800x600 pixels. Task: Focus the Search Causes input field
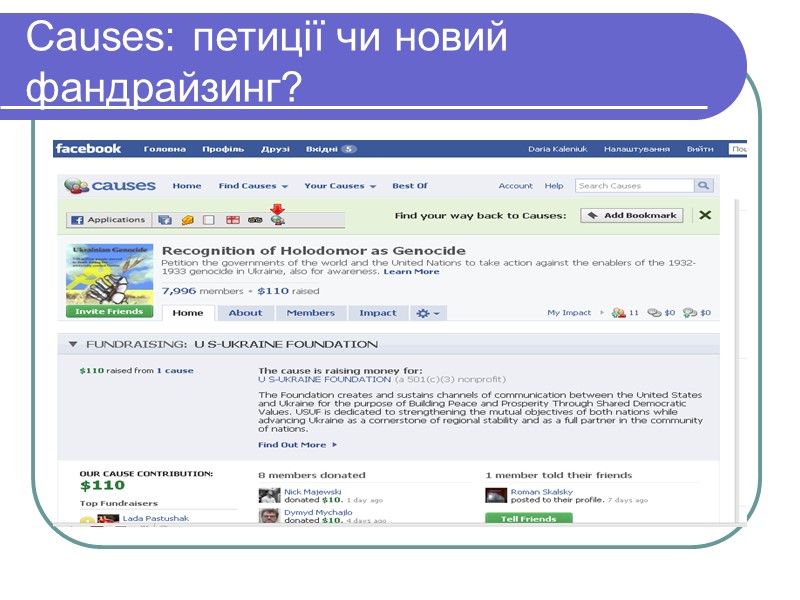[x=635, y=186]
